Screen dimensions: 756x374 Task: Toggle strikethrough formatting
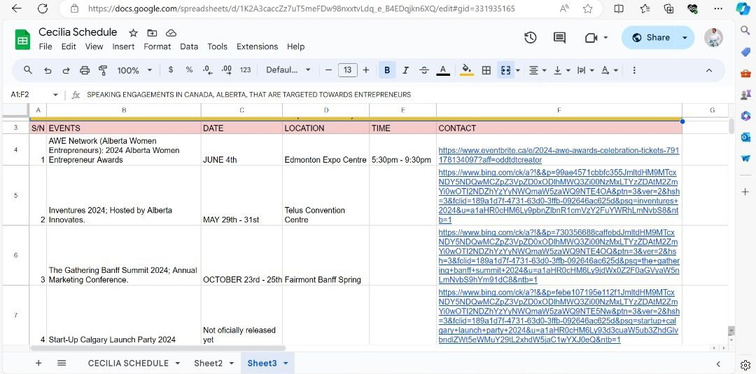pos(424,70)
